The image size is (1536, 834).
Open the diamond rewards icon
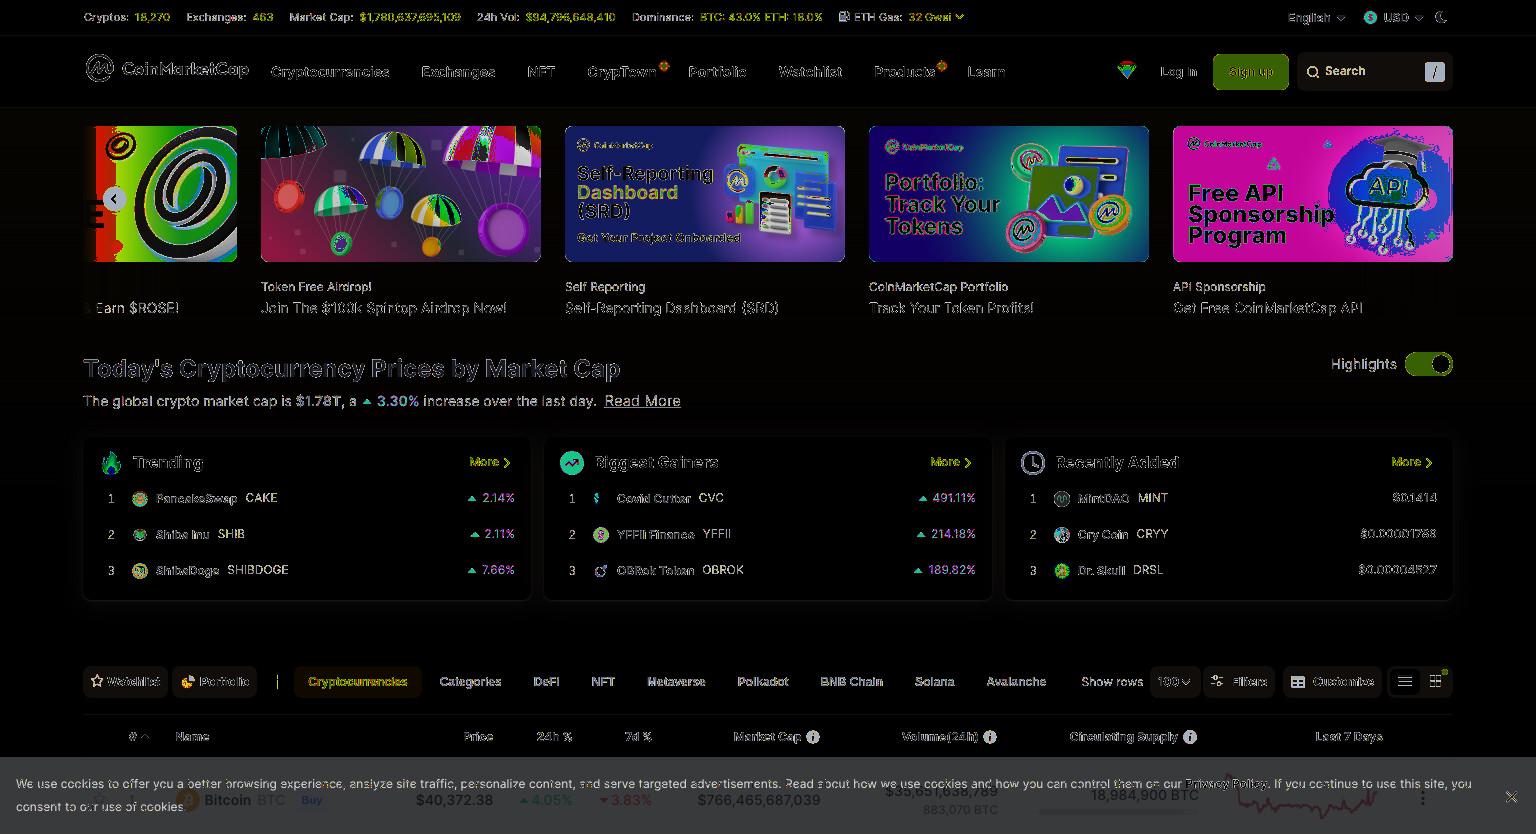pyautogui.click(x=1127, y=71)
